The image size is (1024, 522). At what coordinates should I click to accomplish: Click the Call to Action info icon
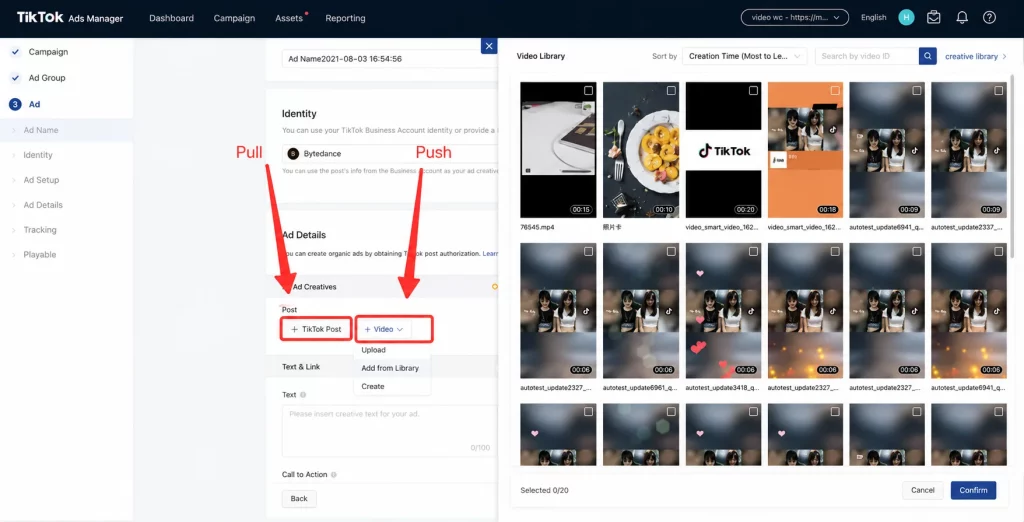tap(334, 475)
